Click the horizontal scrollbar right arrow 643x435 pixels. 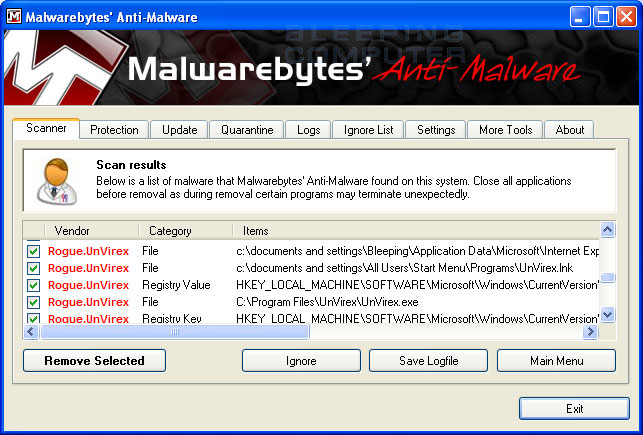[x=590, y=331]
